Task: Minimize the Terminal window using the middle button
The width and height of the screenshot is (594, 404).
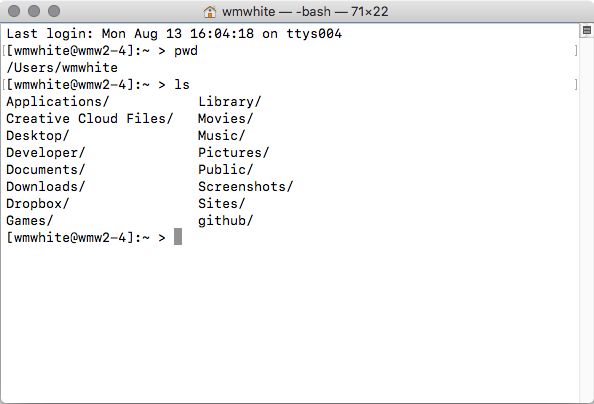Action: pos(34,11)
